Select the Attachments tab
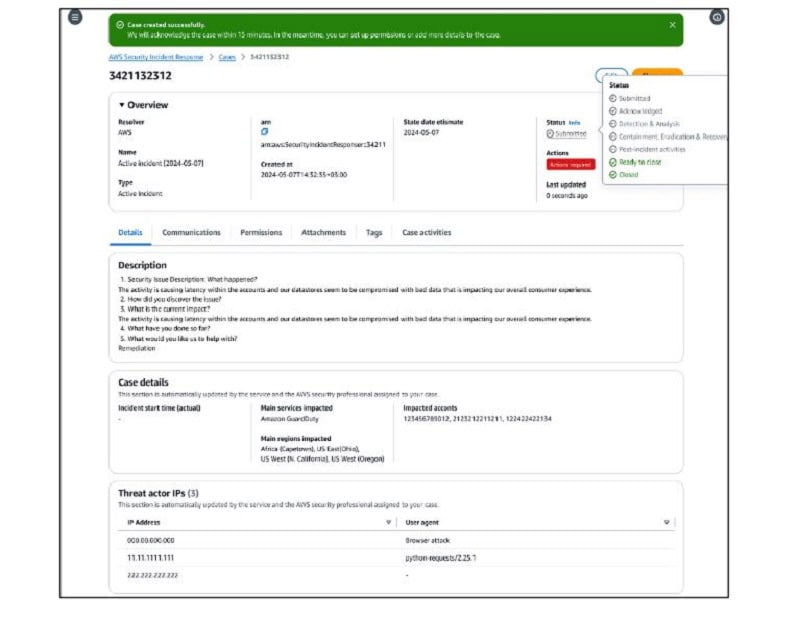The image size is (800, 620). (x=323, y=233)
